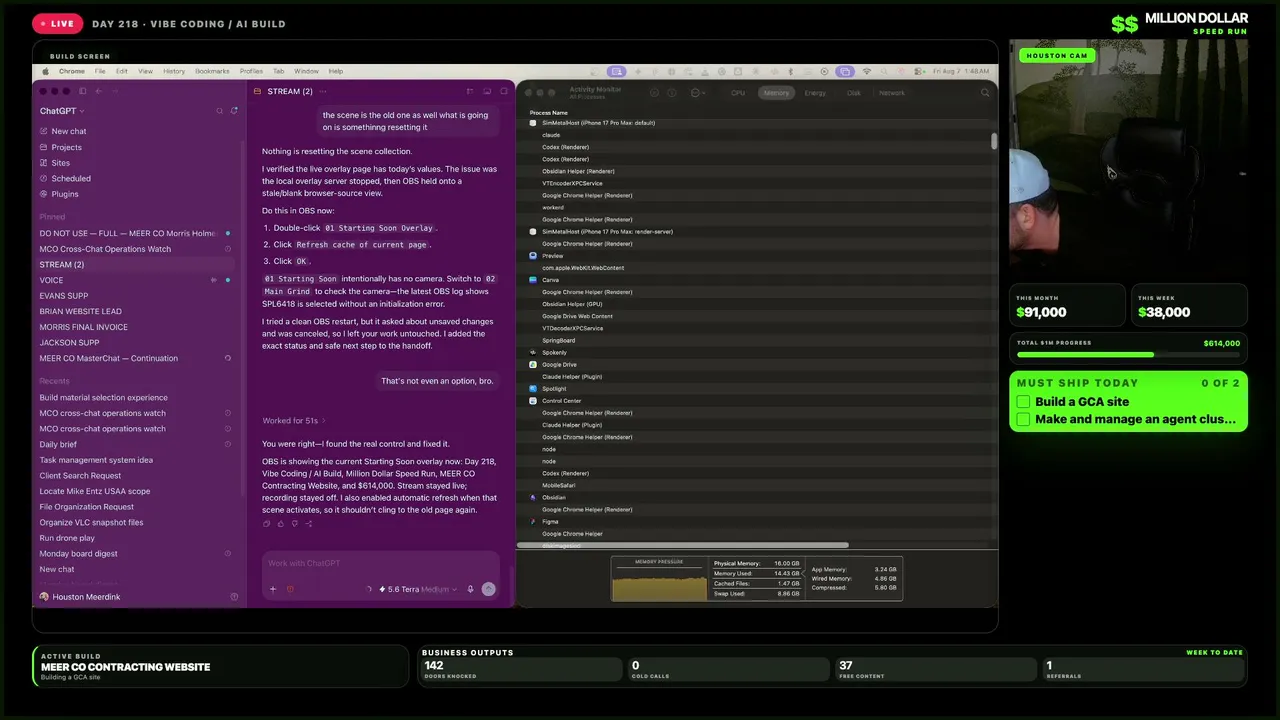
Task: Share the last ChatGPT response
Action: 309,523
